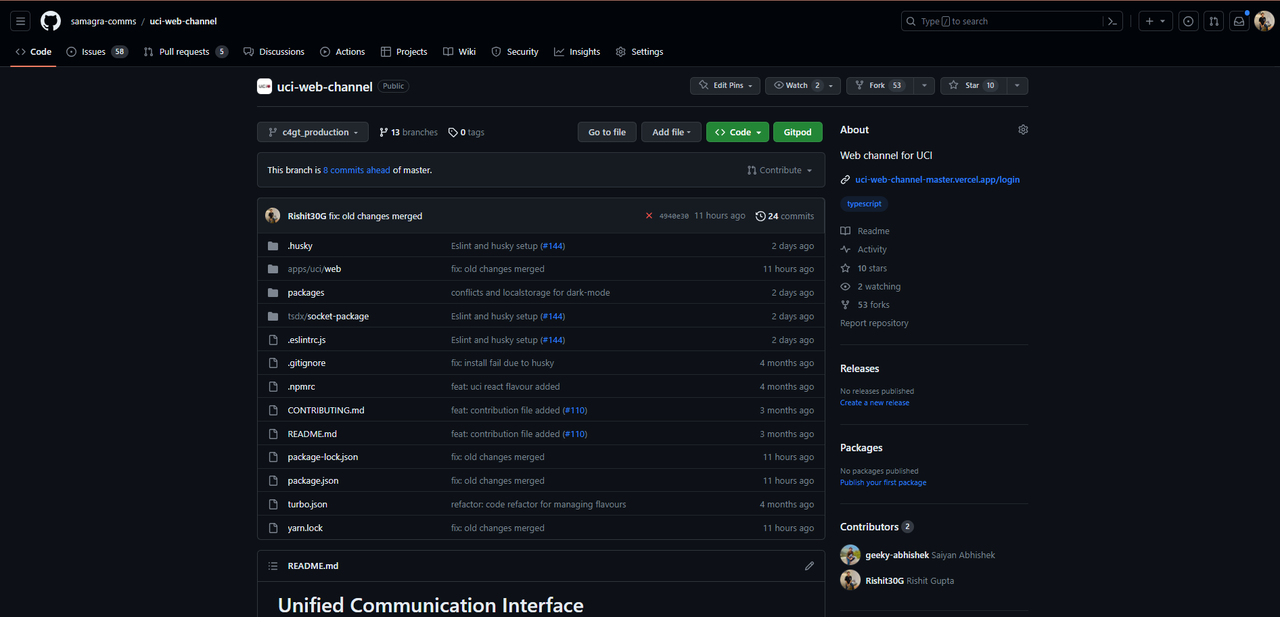Click the Gitpod button
This screenshot has height=617, width=1280.
[x=798, y=132]
